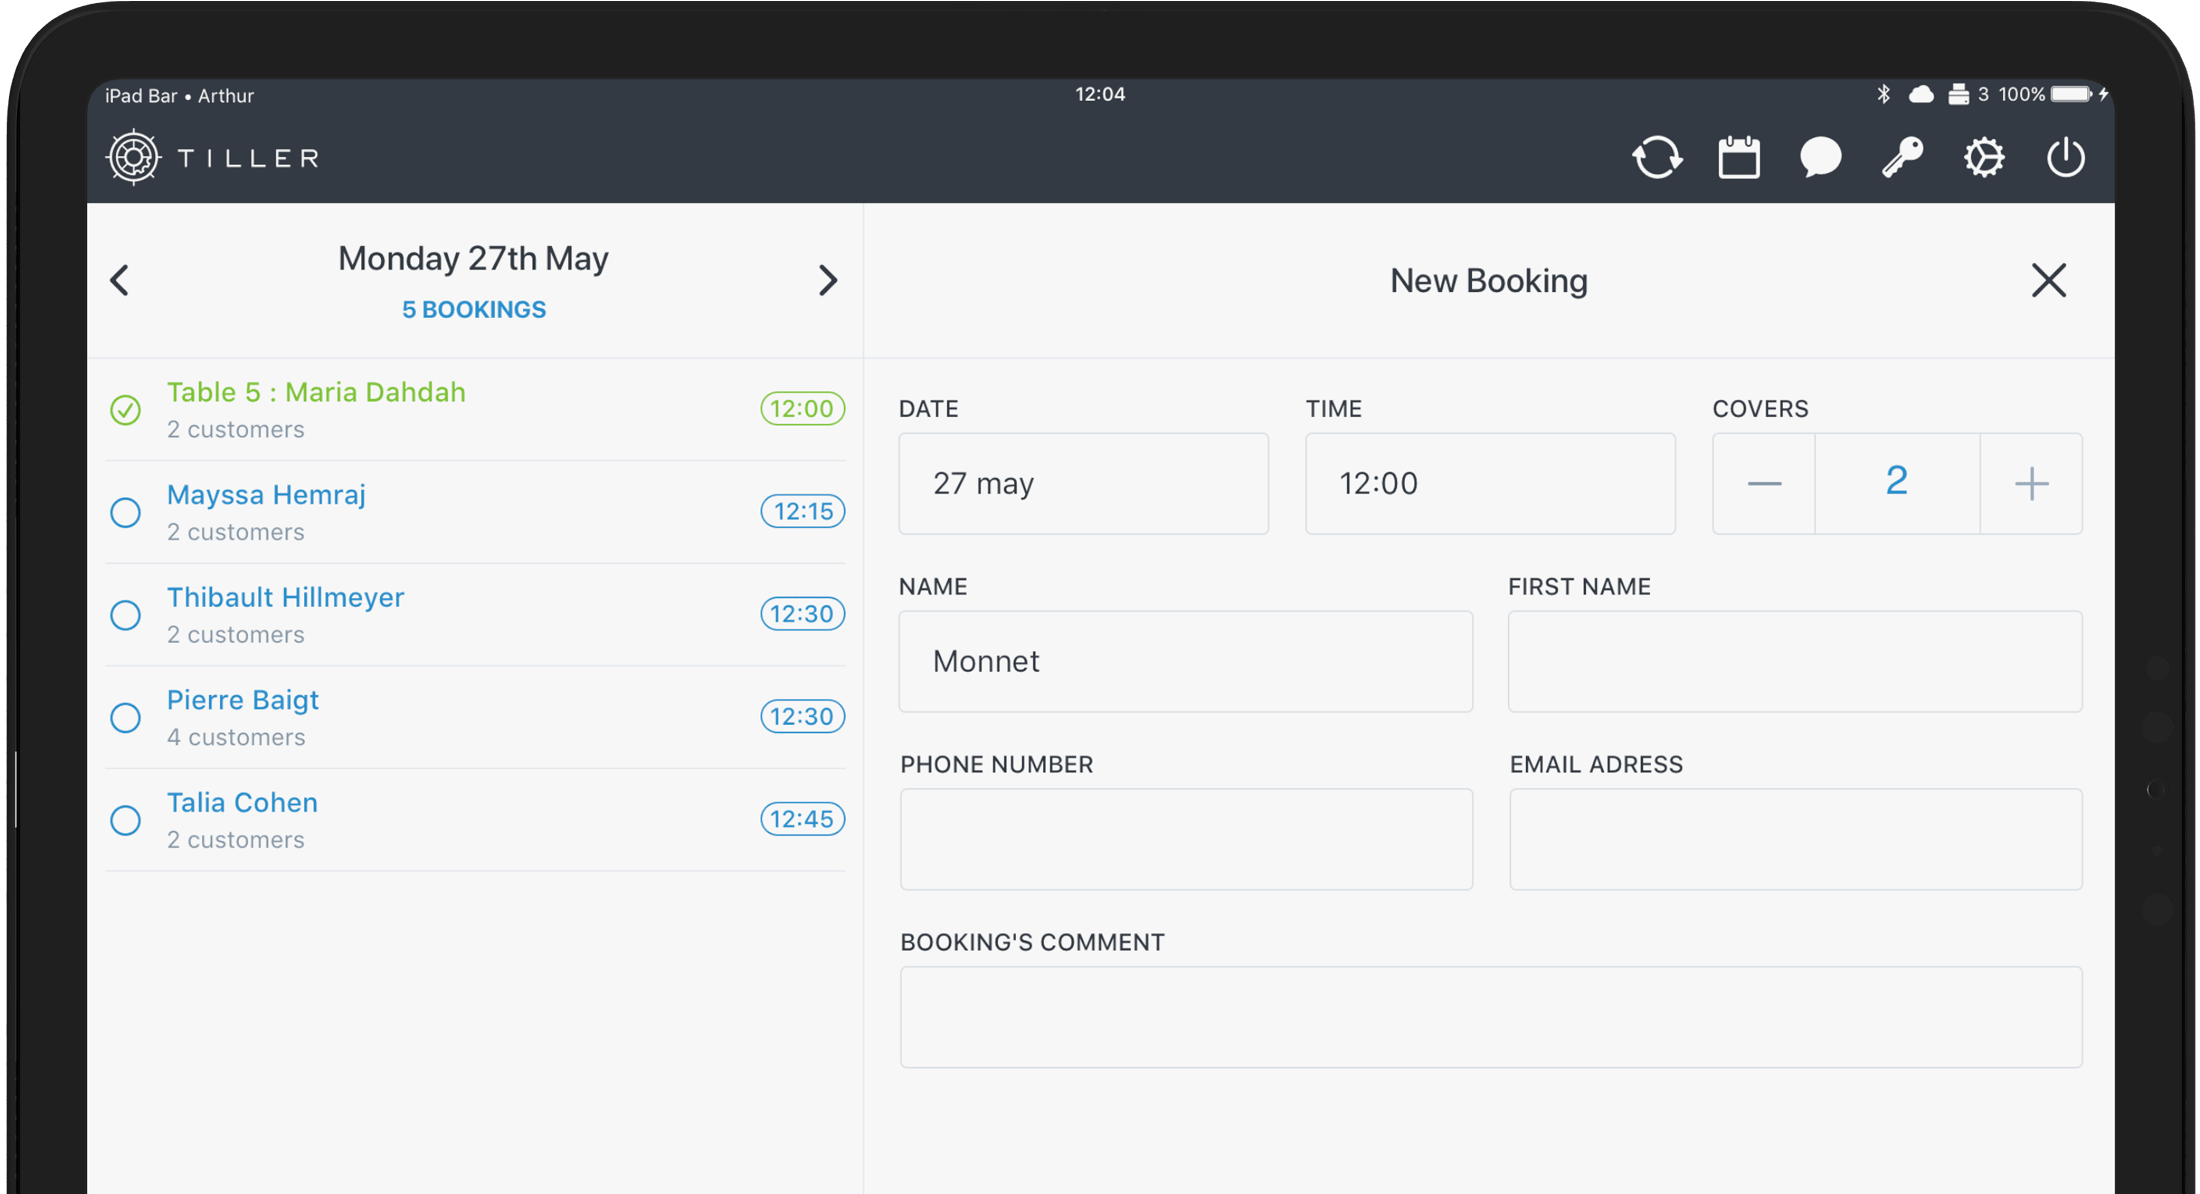The height and width of the screenshot is (1194, 2200).
Task: Click Monday 27th May date heading
Action: (473, 259)
